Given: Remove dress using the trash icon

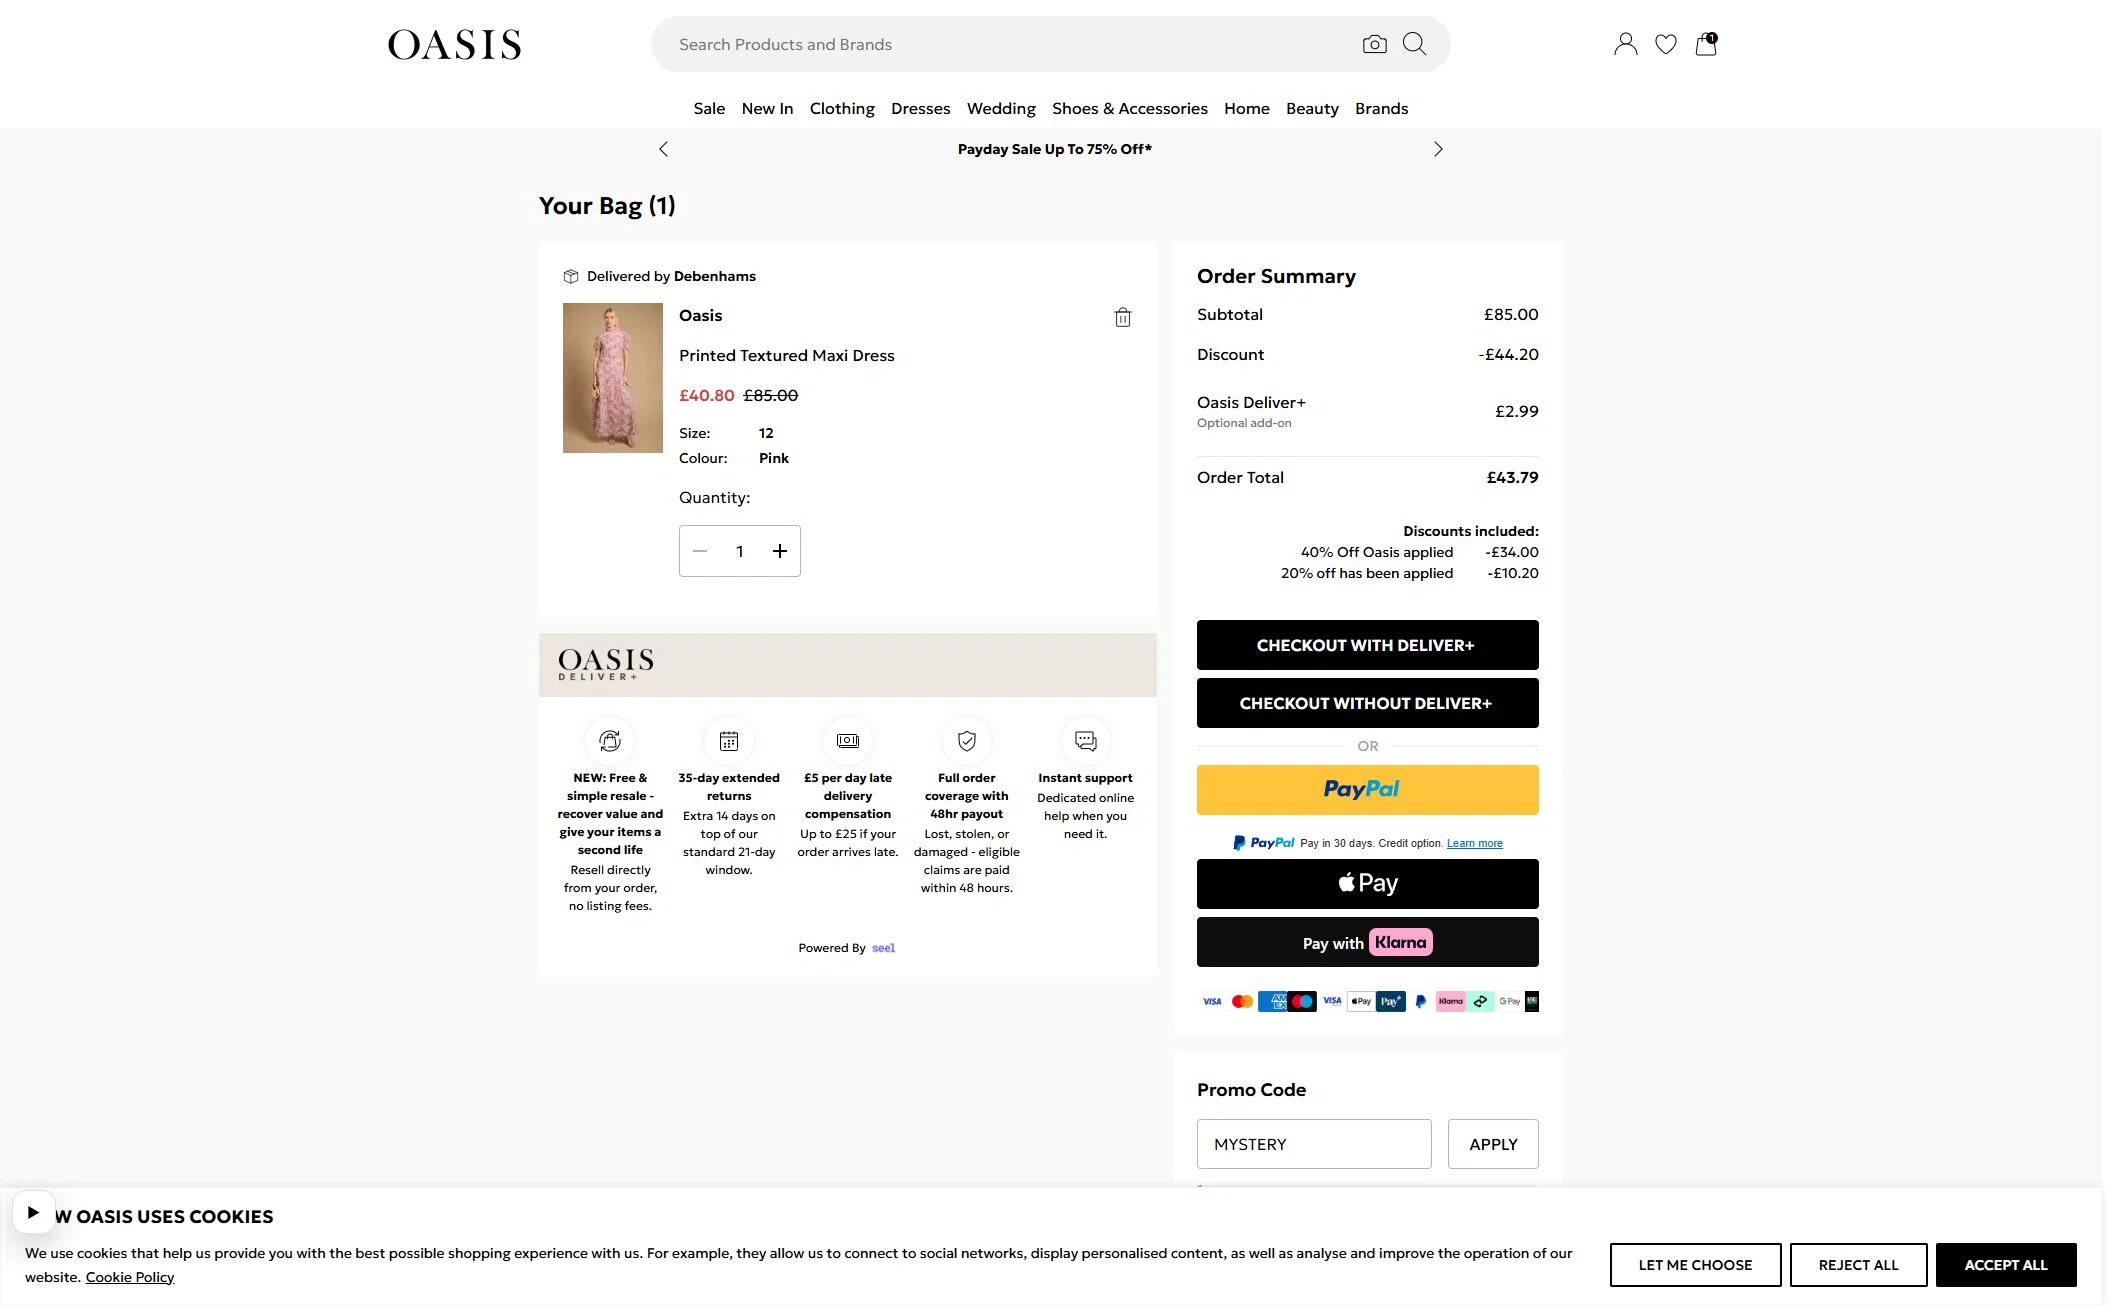Looking at the screenshot, I should (1123, 317).
